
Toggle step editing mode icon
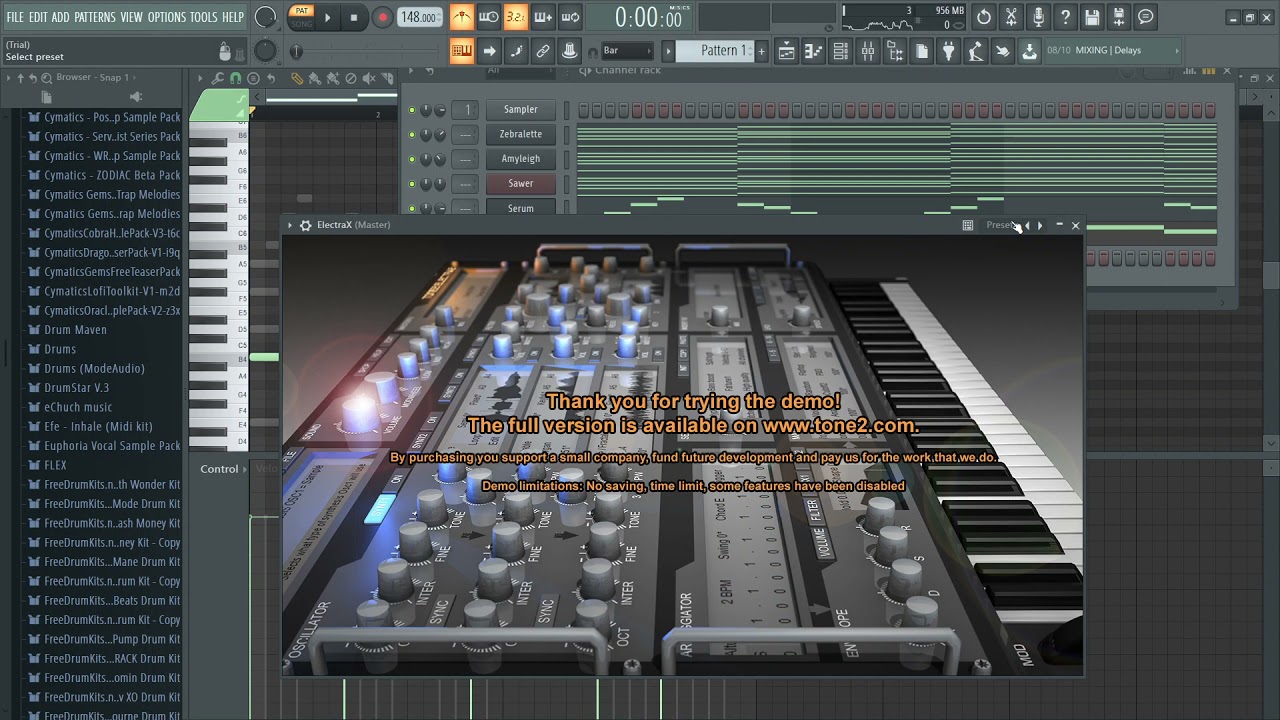[516, 51]
